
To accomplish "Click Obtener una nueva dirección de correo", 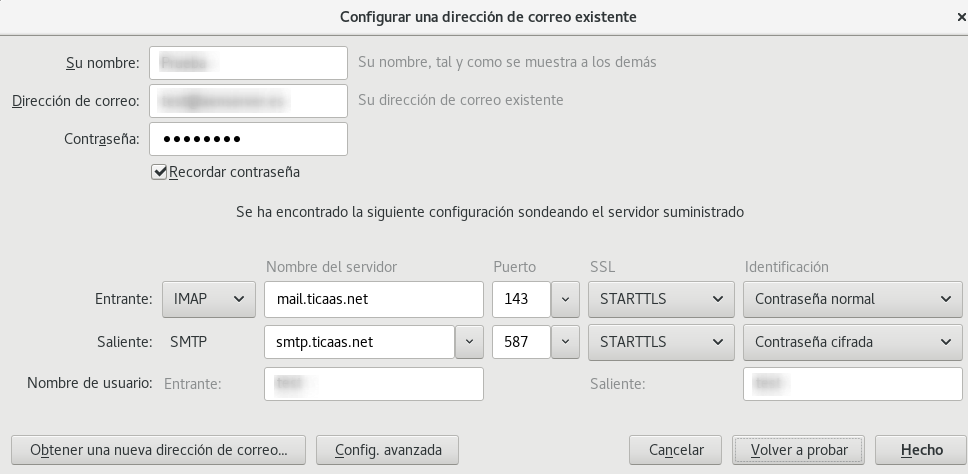I will 158,450.
